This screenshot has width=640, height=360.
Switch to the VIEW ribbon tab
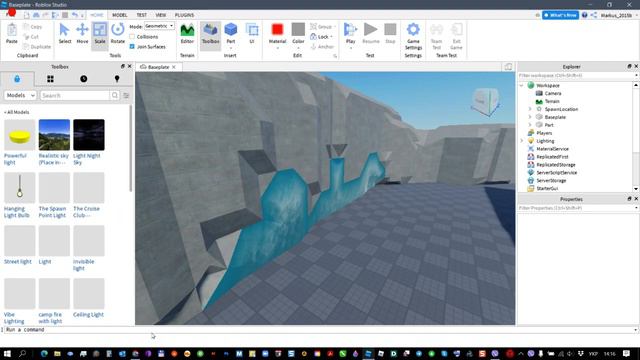tap(161, 15)
